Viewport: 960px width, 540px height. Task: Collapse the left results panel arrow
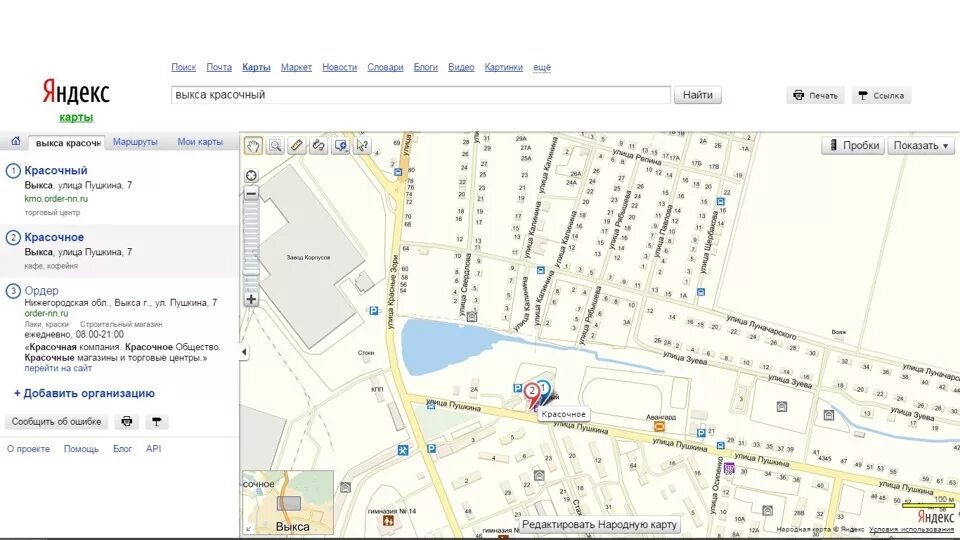[x=244, y=352]
